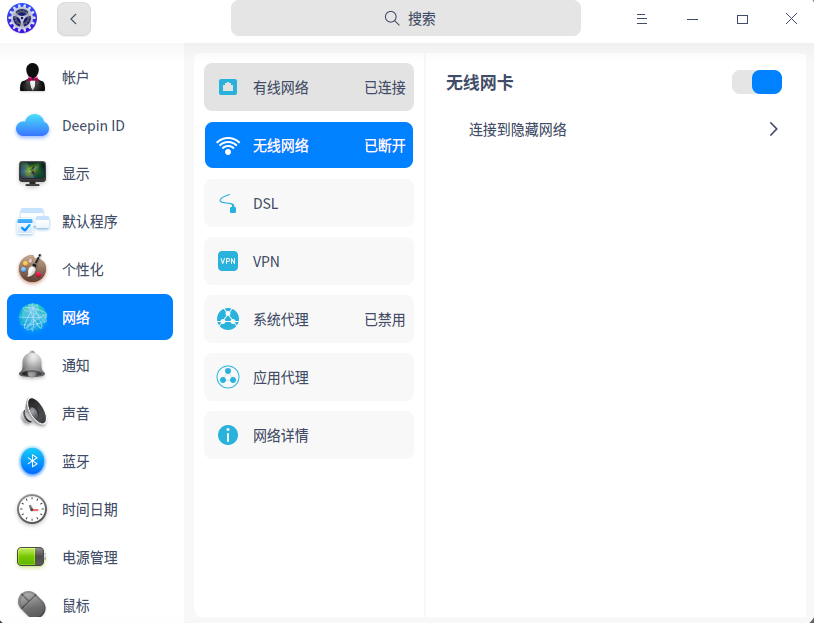Select the DSL network entry

pos(308,203)
